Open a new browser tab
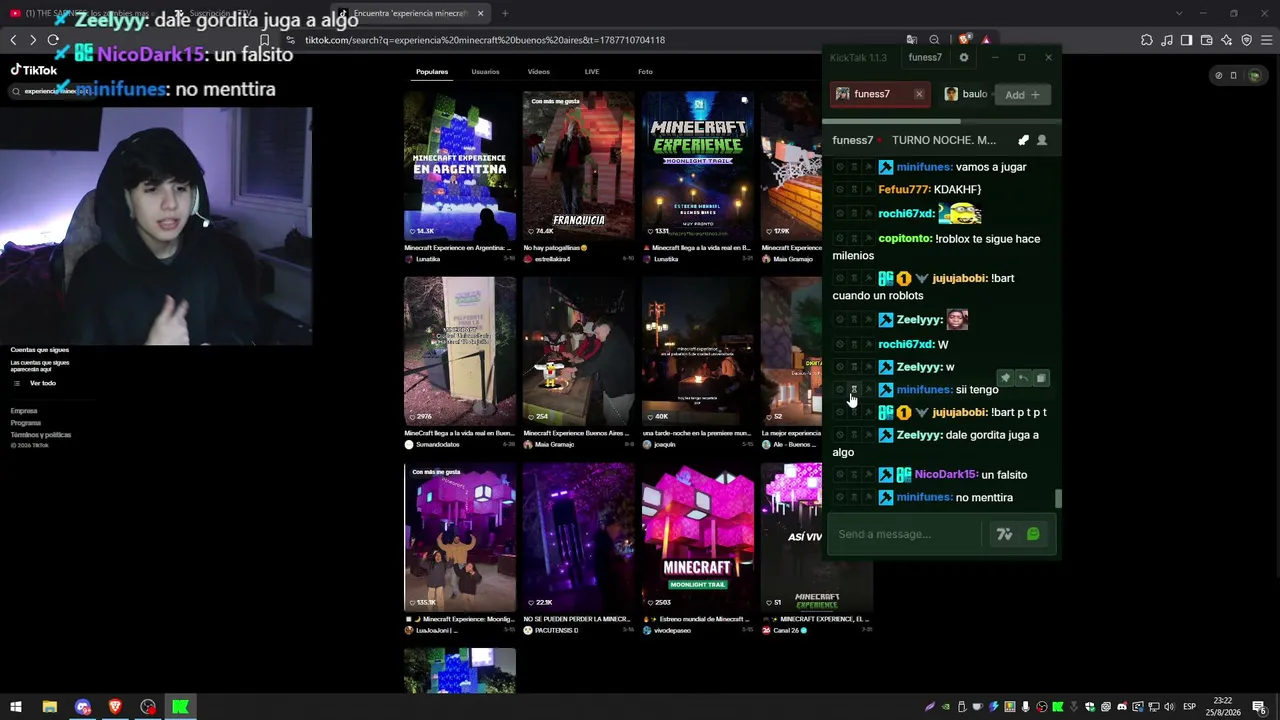 pos(505,13)
